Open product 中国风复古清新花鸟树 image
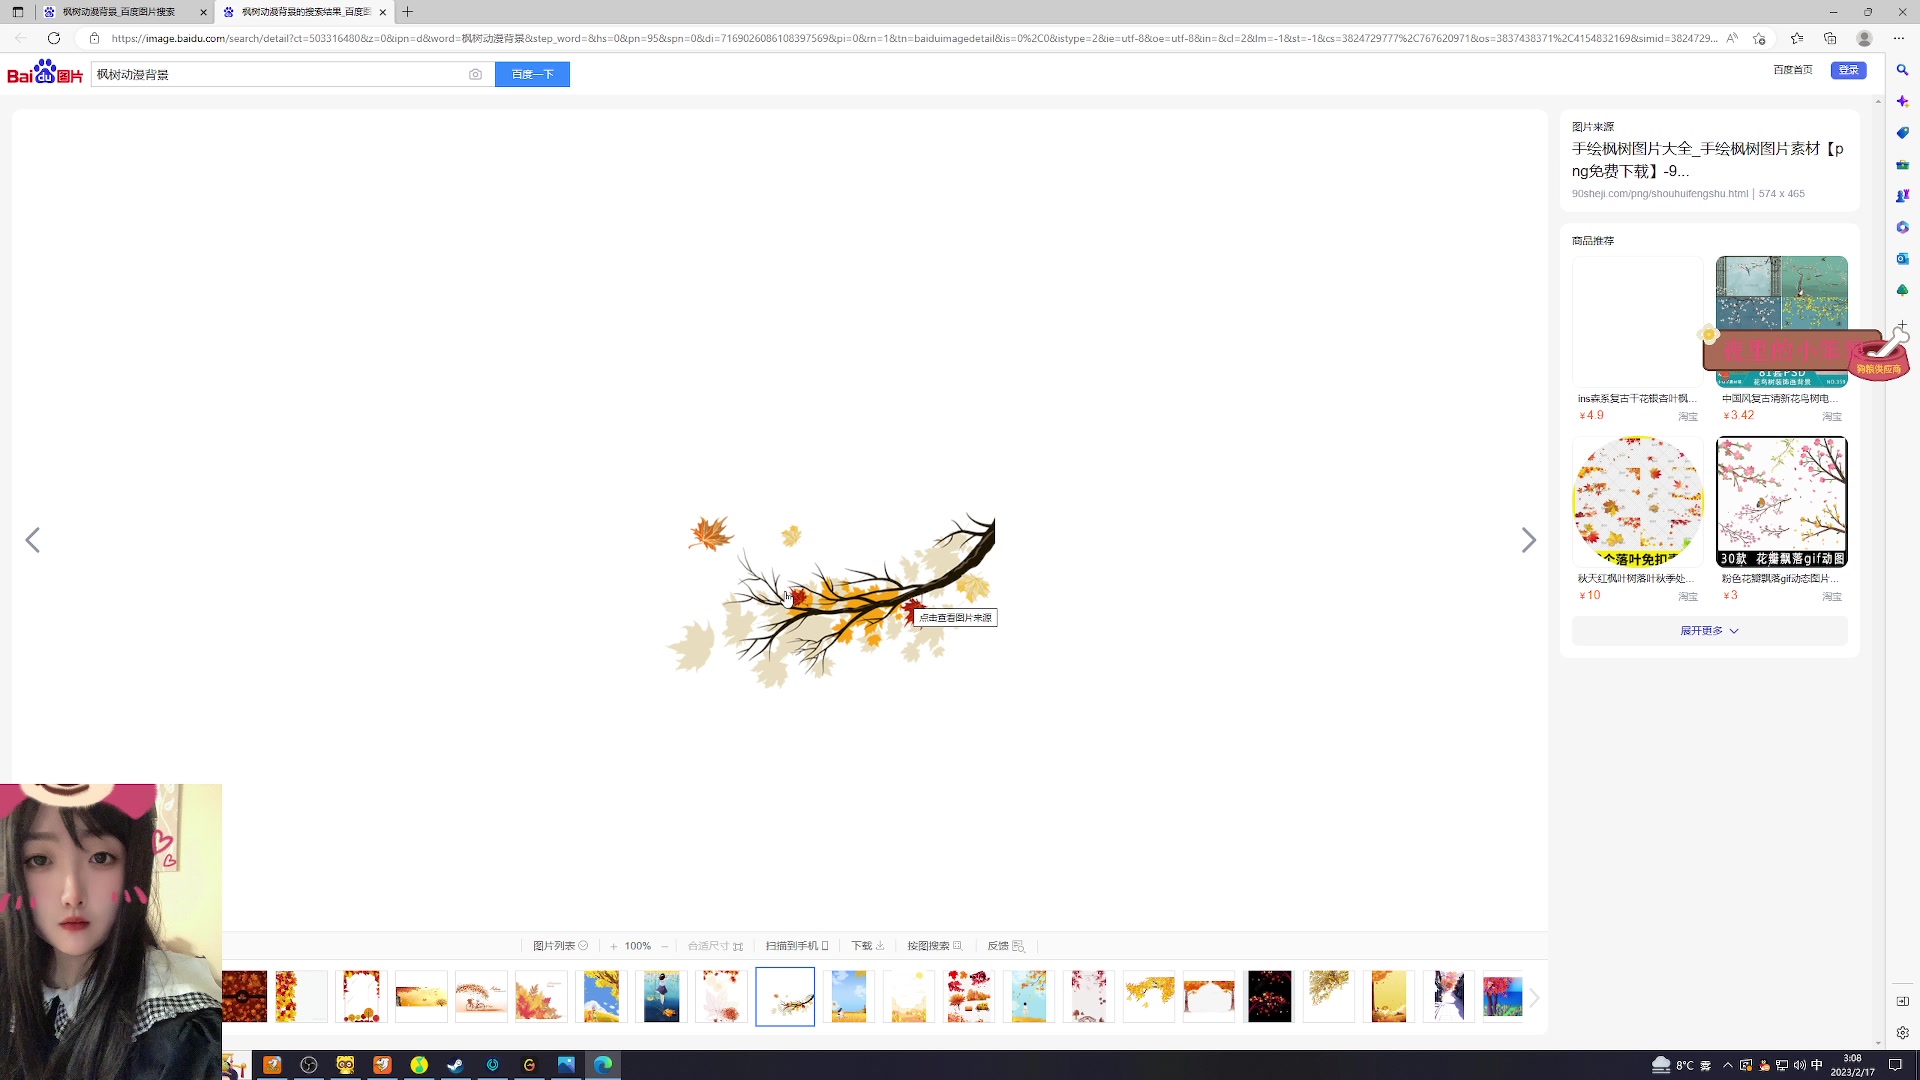The height and width of the screenshot is (1080, 1920). 1782,321
